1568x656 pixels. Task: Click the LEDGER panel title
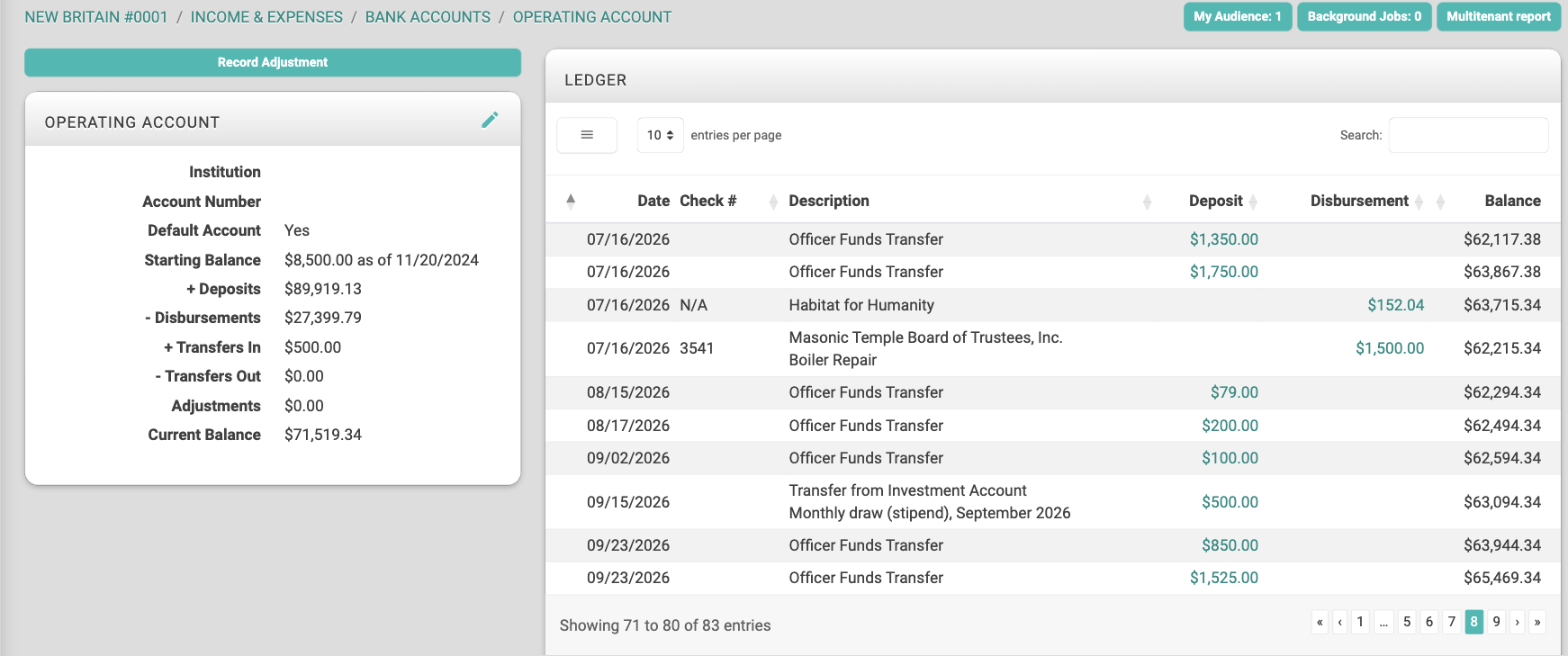[595, 79]
